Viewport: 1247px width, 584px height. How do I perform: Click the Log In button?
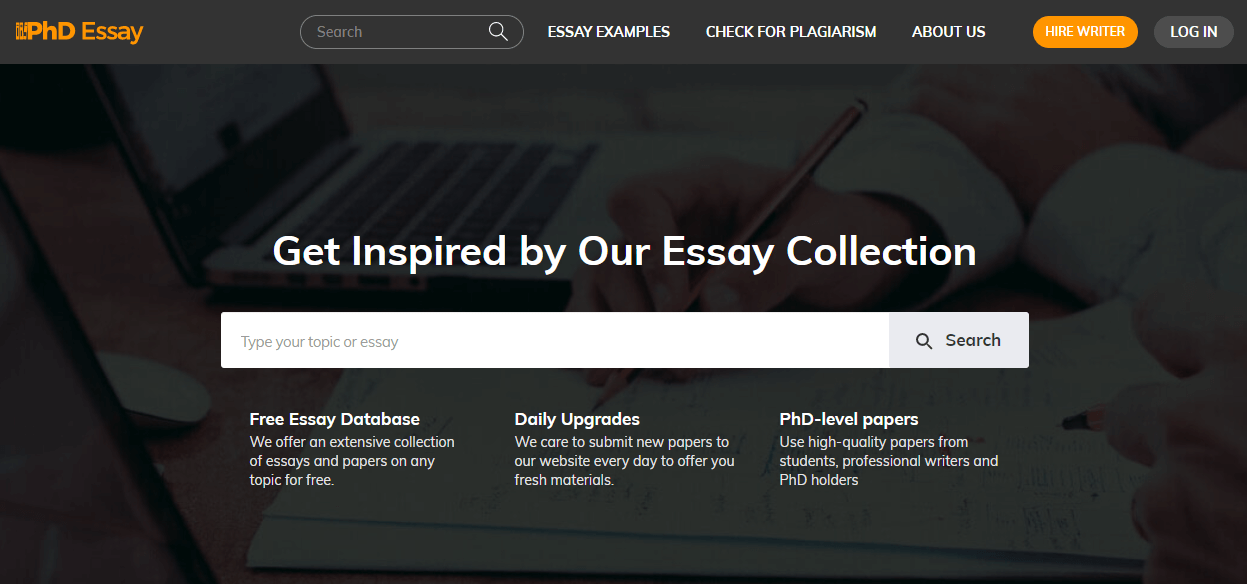click(1194, 32)
